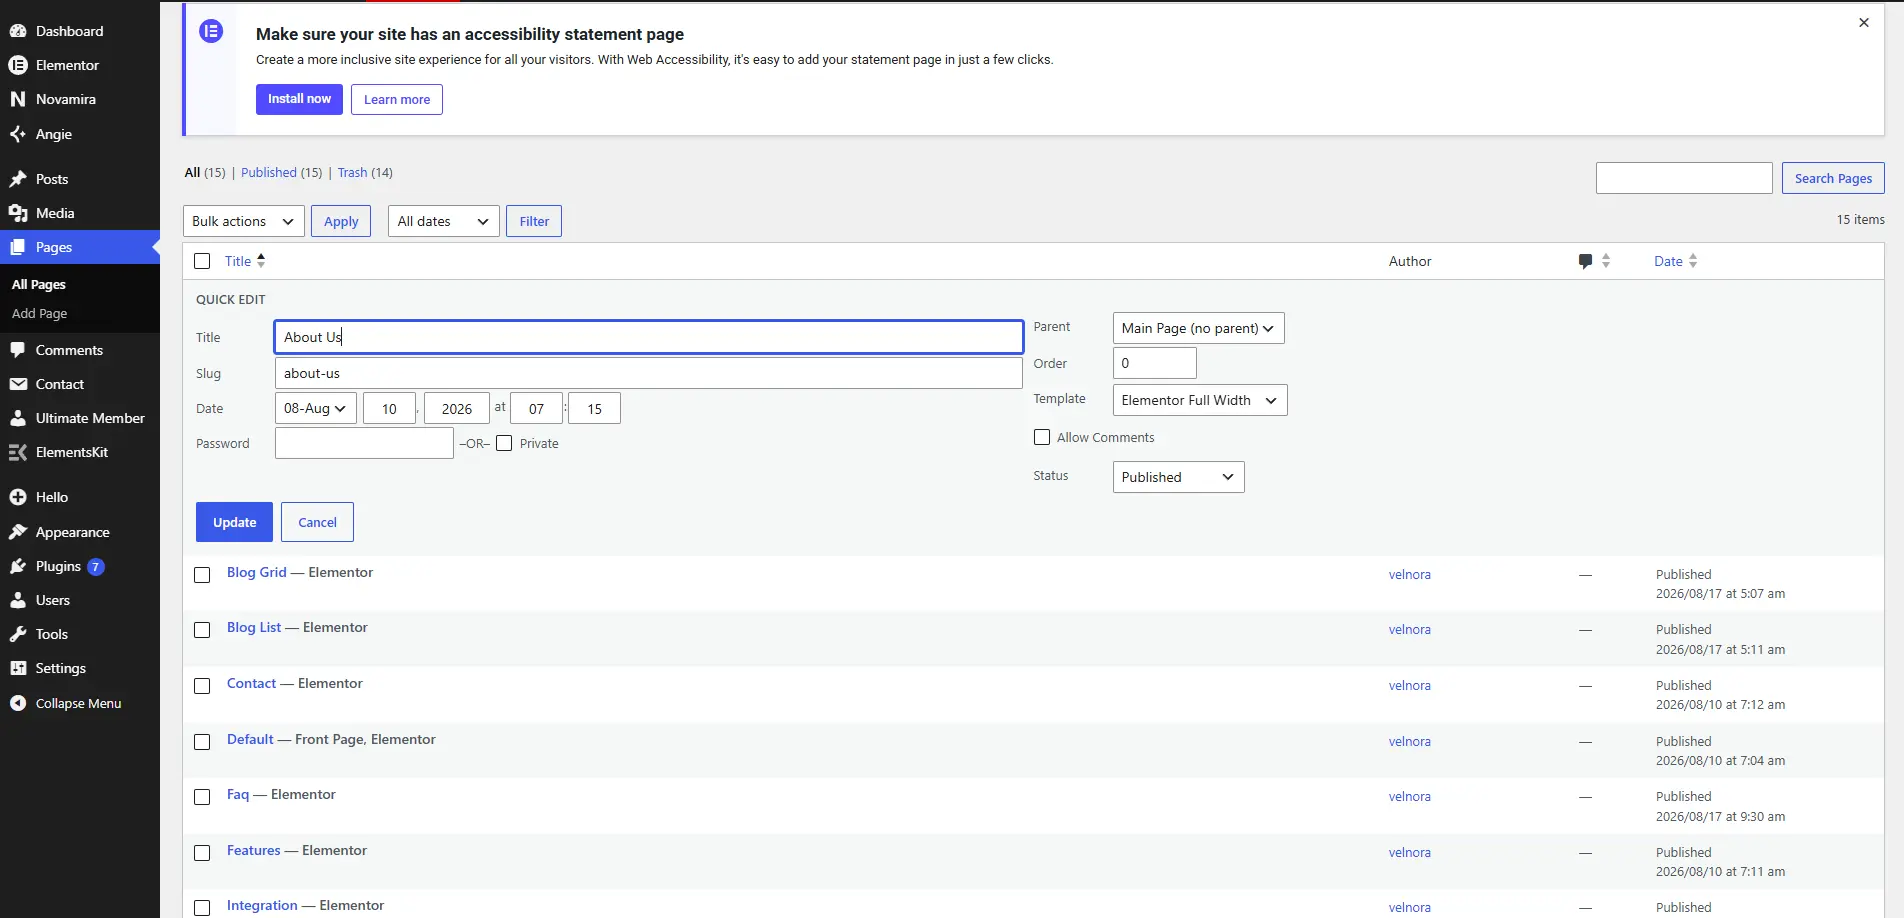
Task: Open Ultimate Member user icon
Action: [18, 418]
